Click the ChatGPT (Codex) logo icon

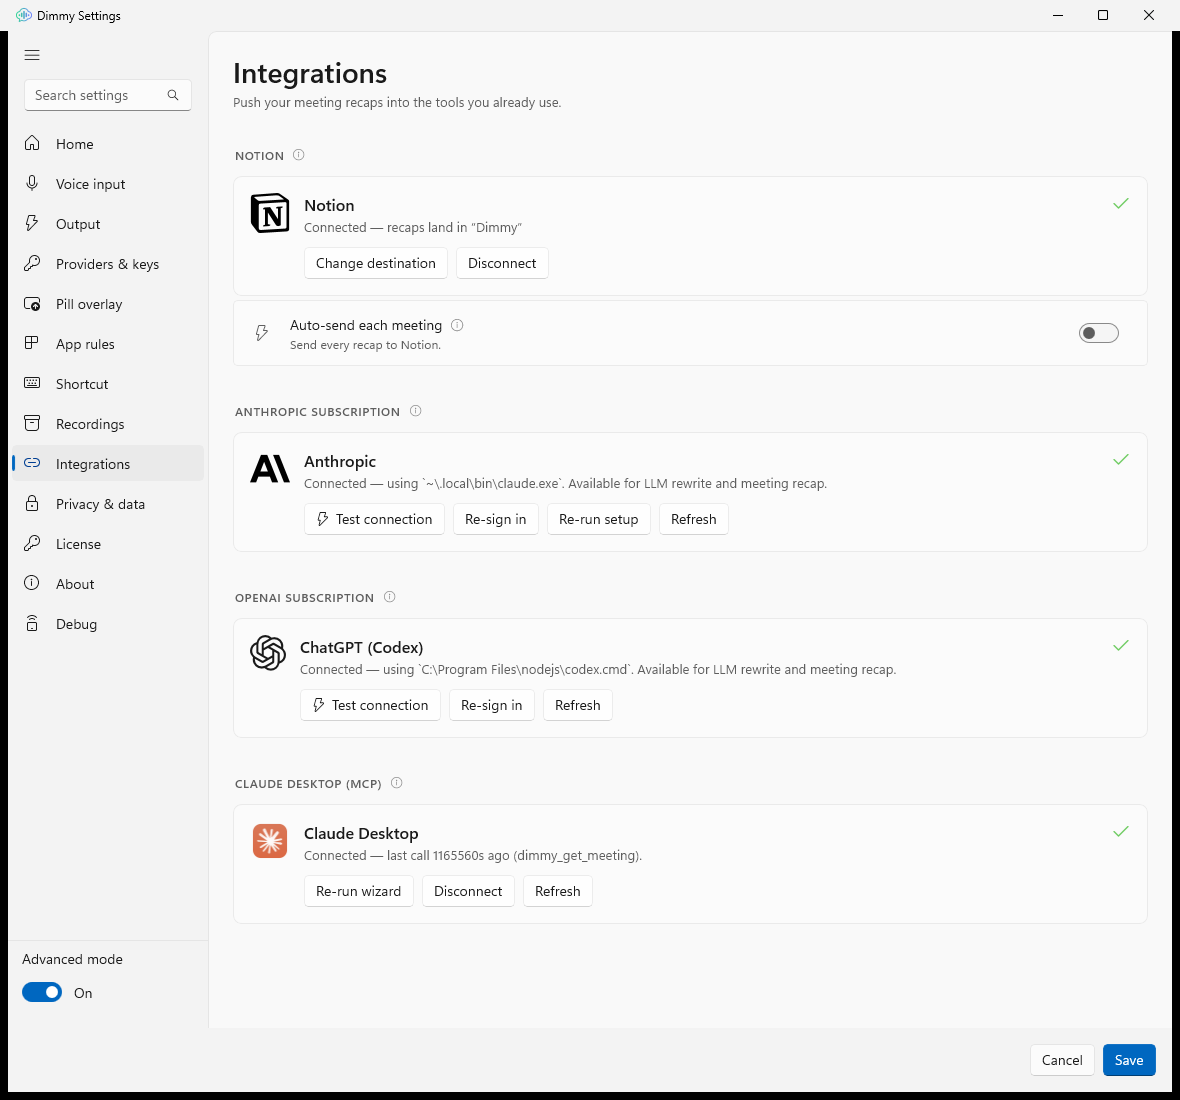click(x=268, y=652)
